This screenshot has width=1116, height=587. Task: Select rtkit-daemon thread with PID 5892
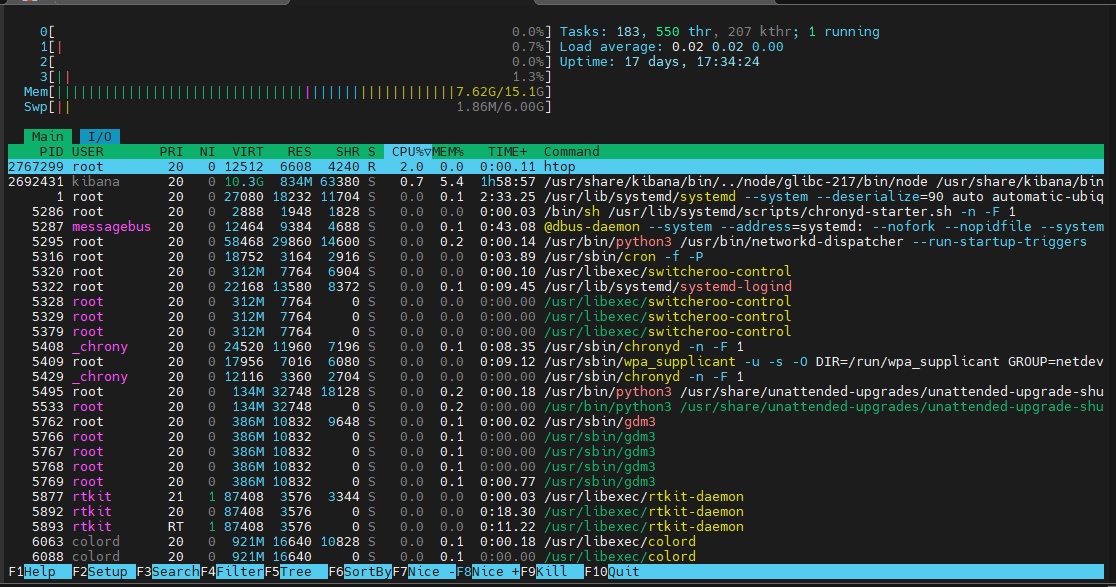(x=556, y=511)
